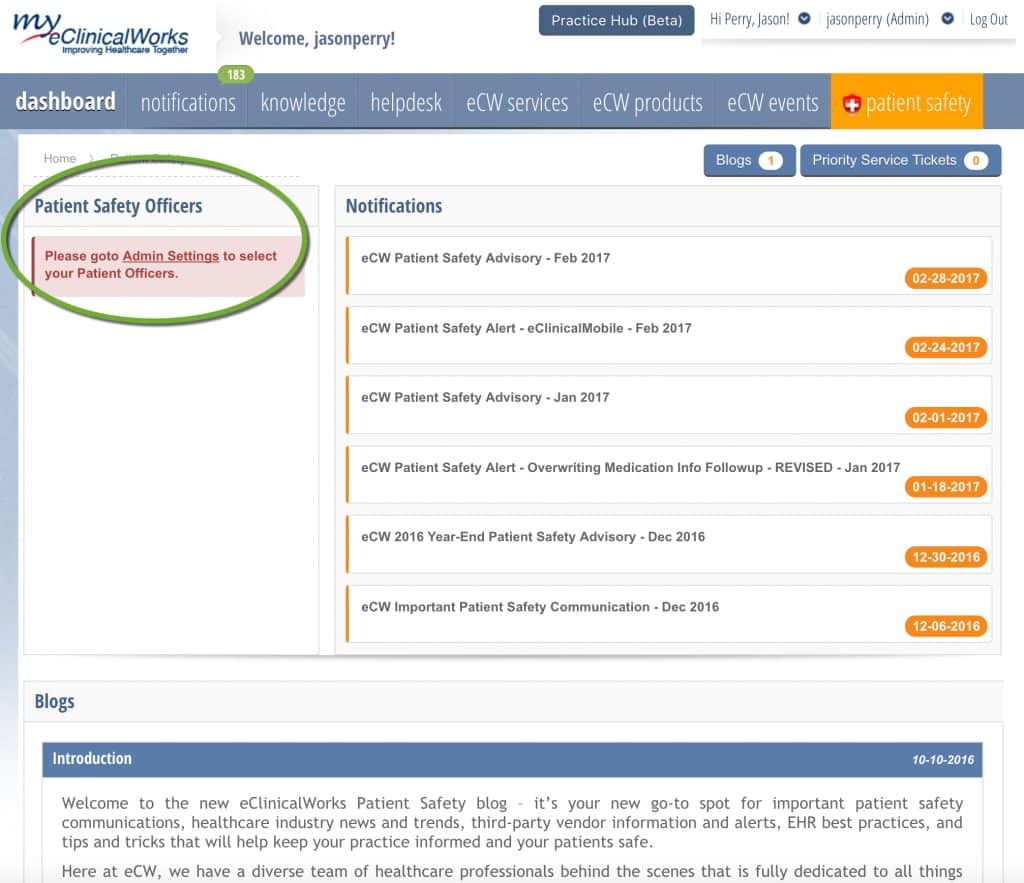
Task: Click the Blogs section heading
Action: click(x=54, y=702)
